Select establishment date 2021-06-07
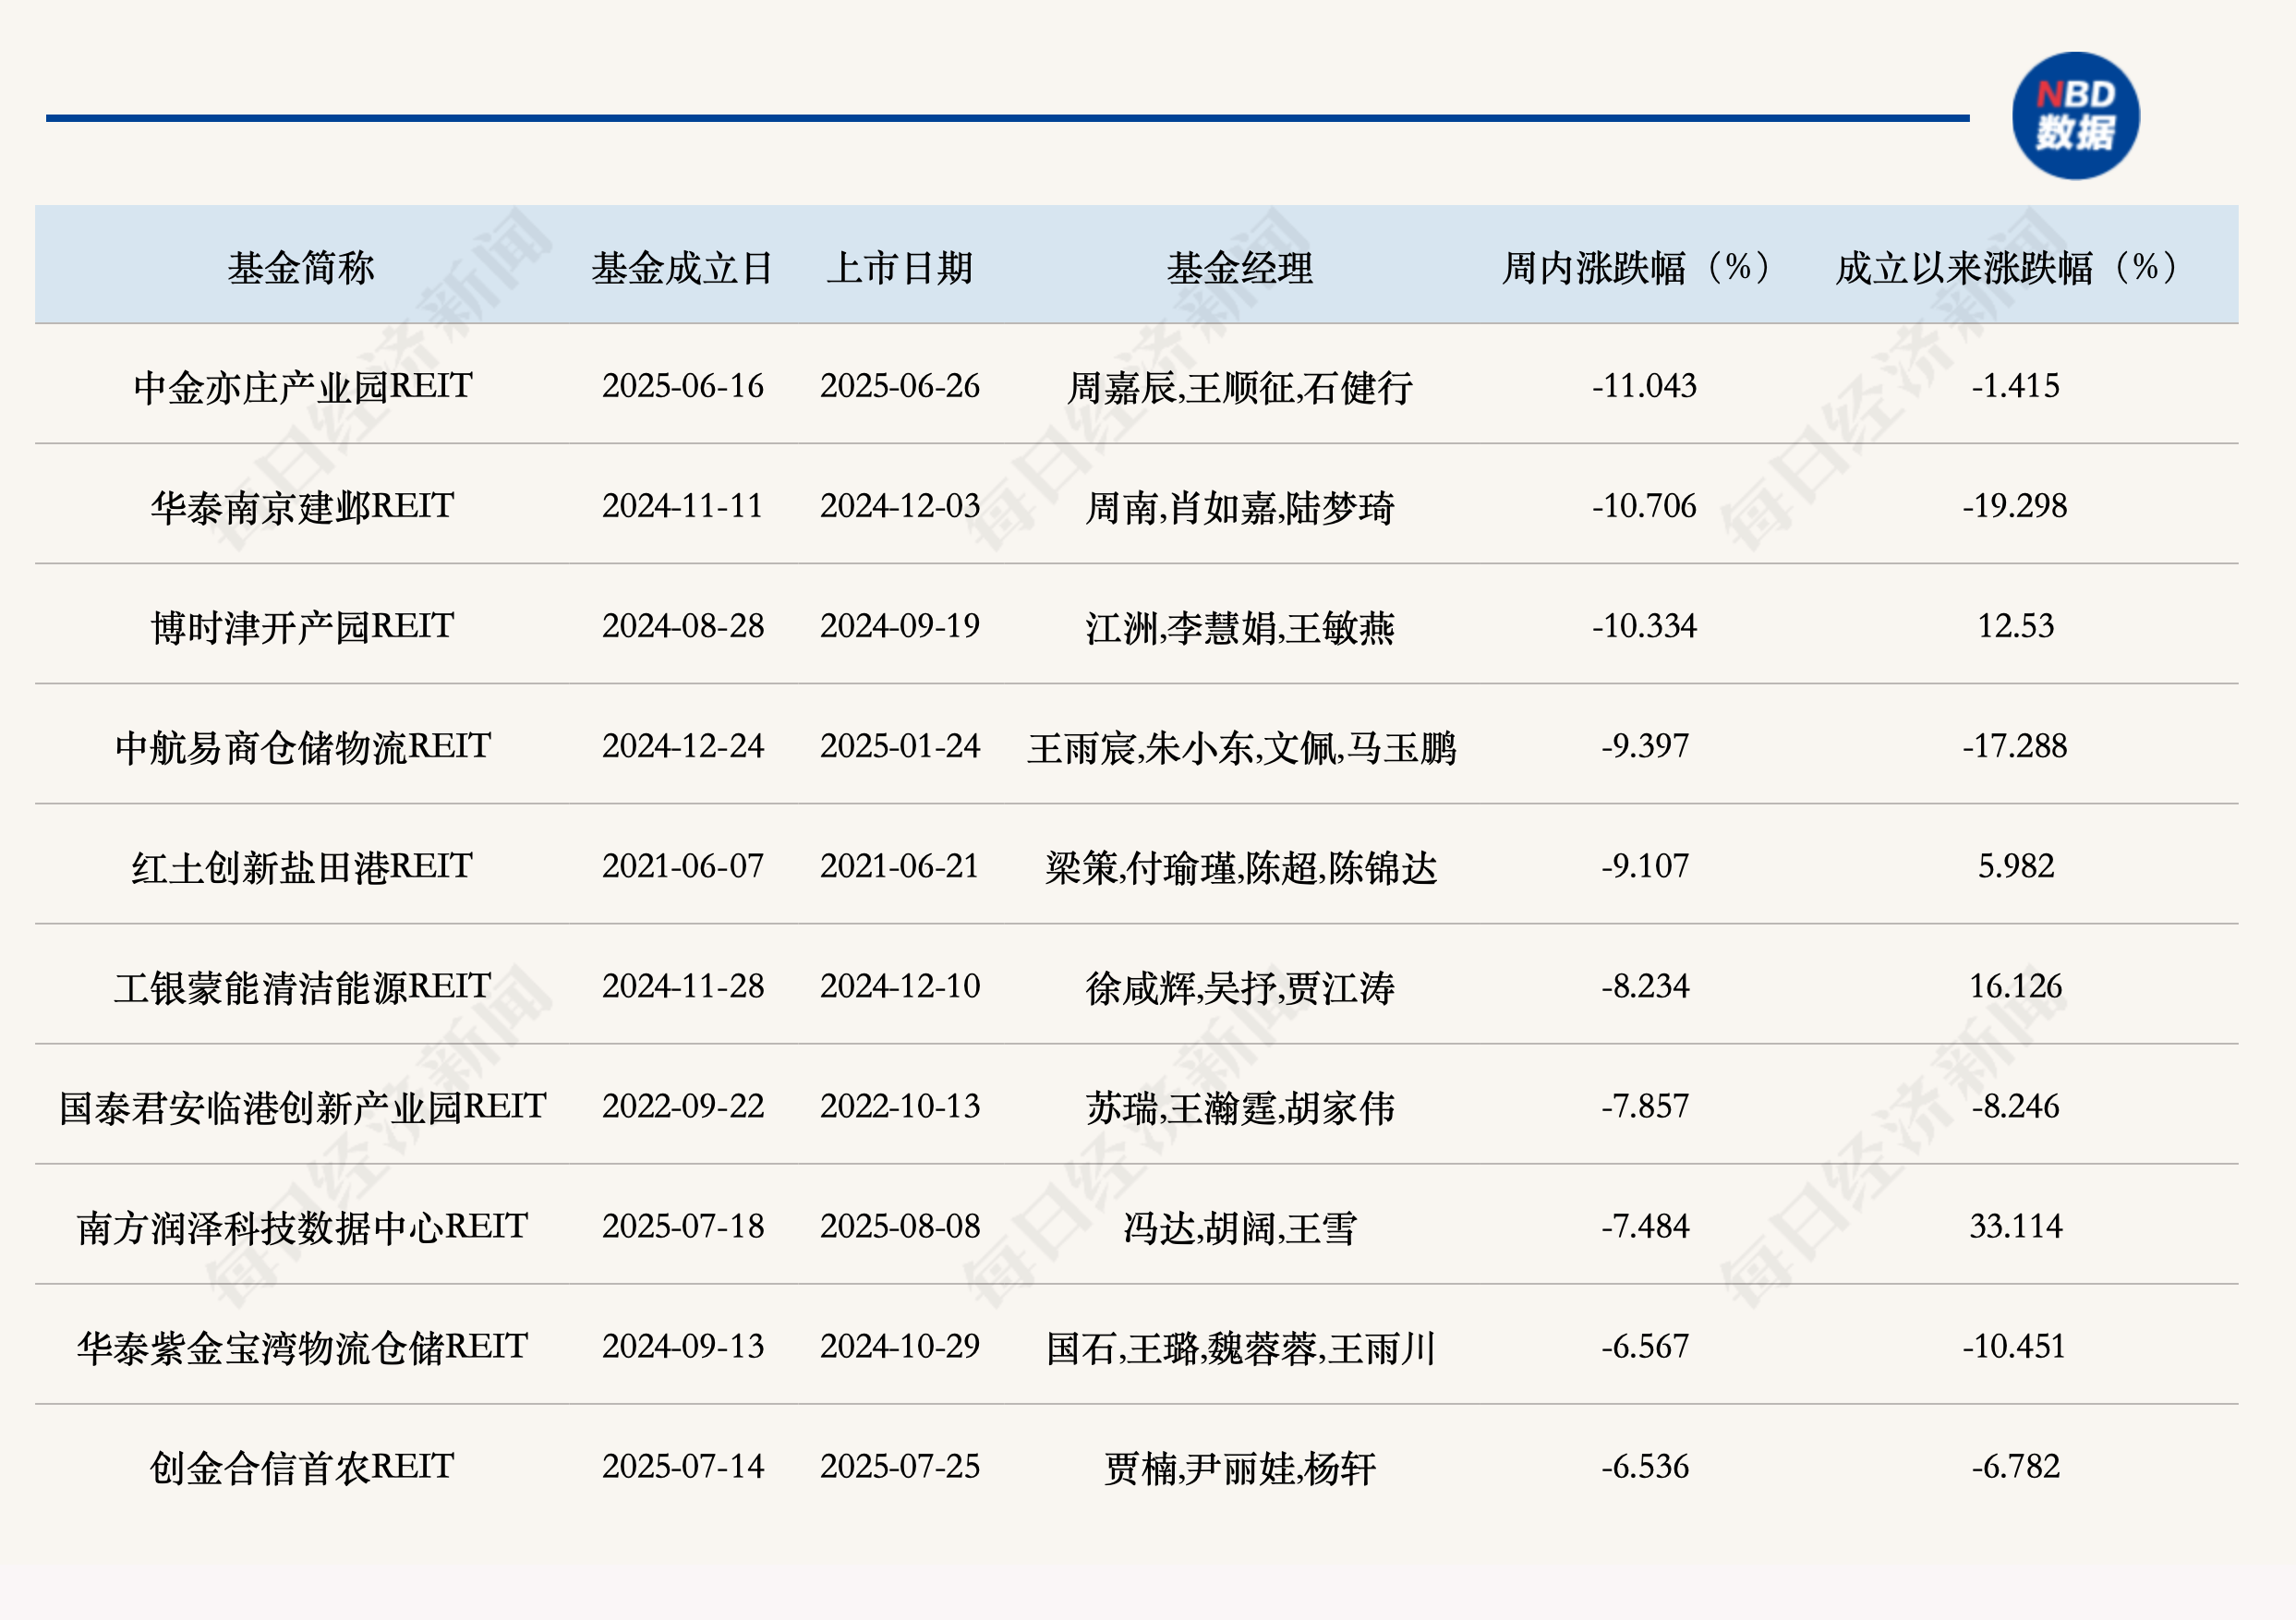The image size is (2296, 1620). (683, 866)
